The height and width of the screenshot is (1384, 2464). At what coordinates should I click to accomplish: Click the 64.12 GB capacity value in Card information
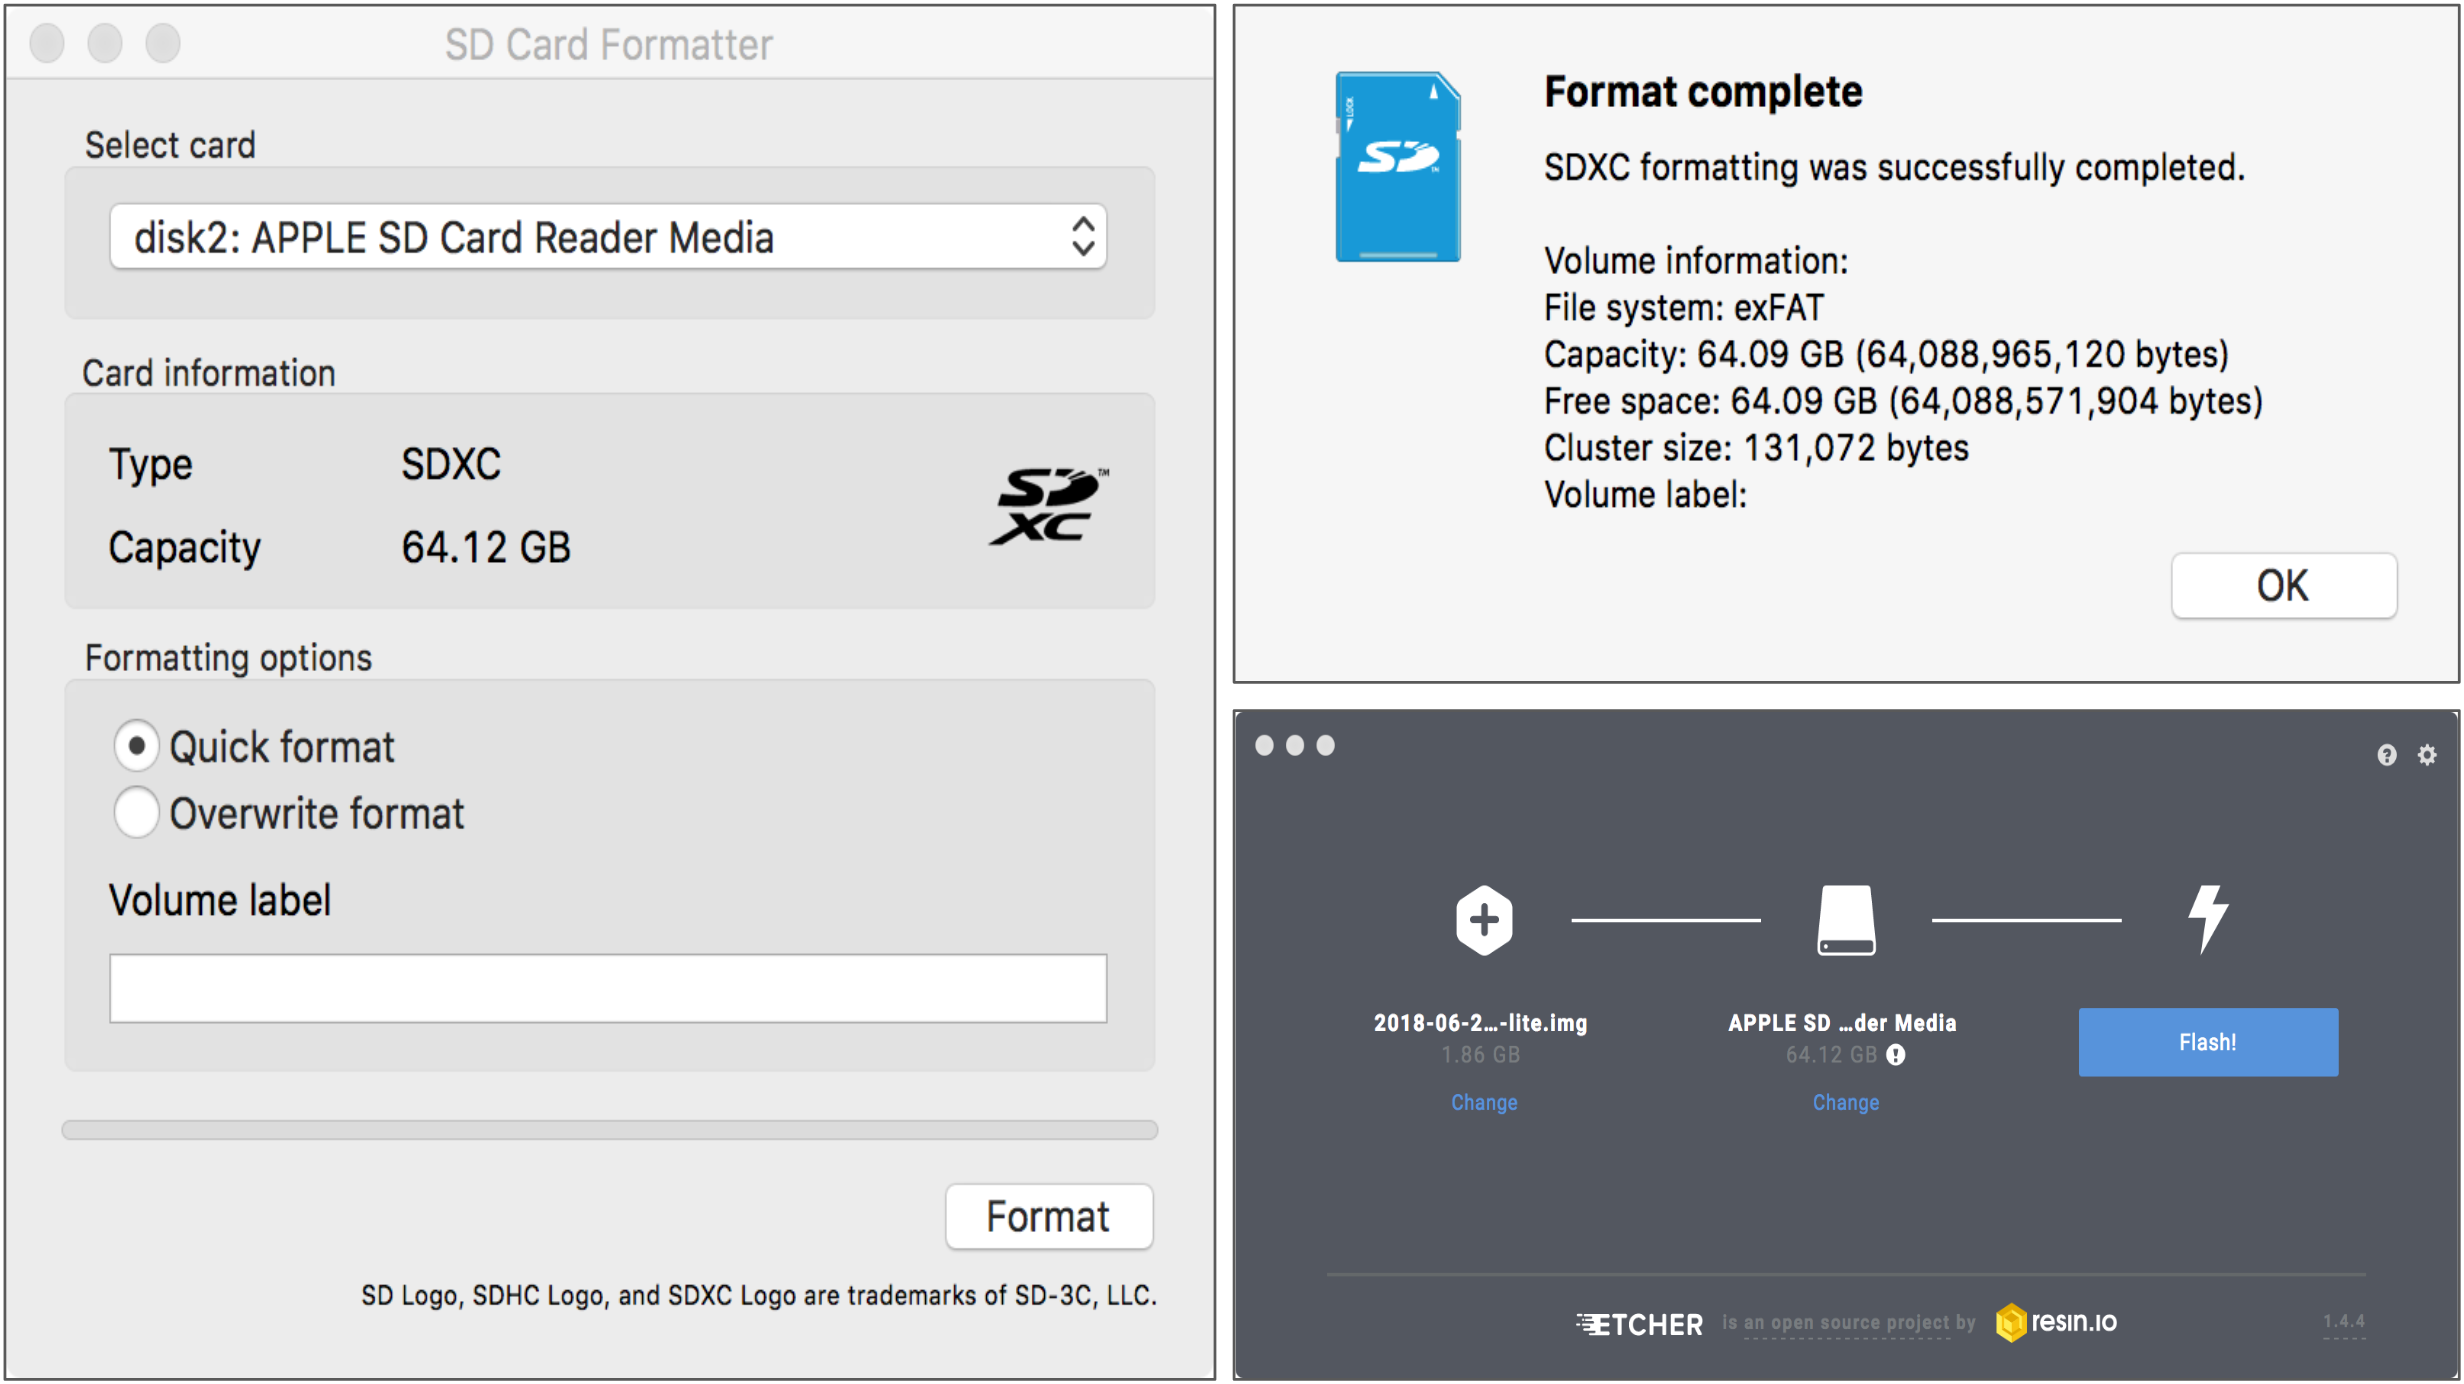click(x=486, y=548)
